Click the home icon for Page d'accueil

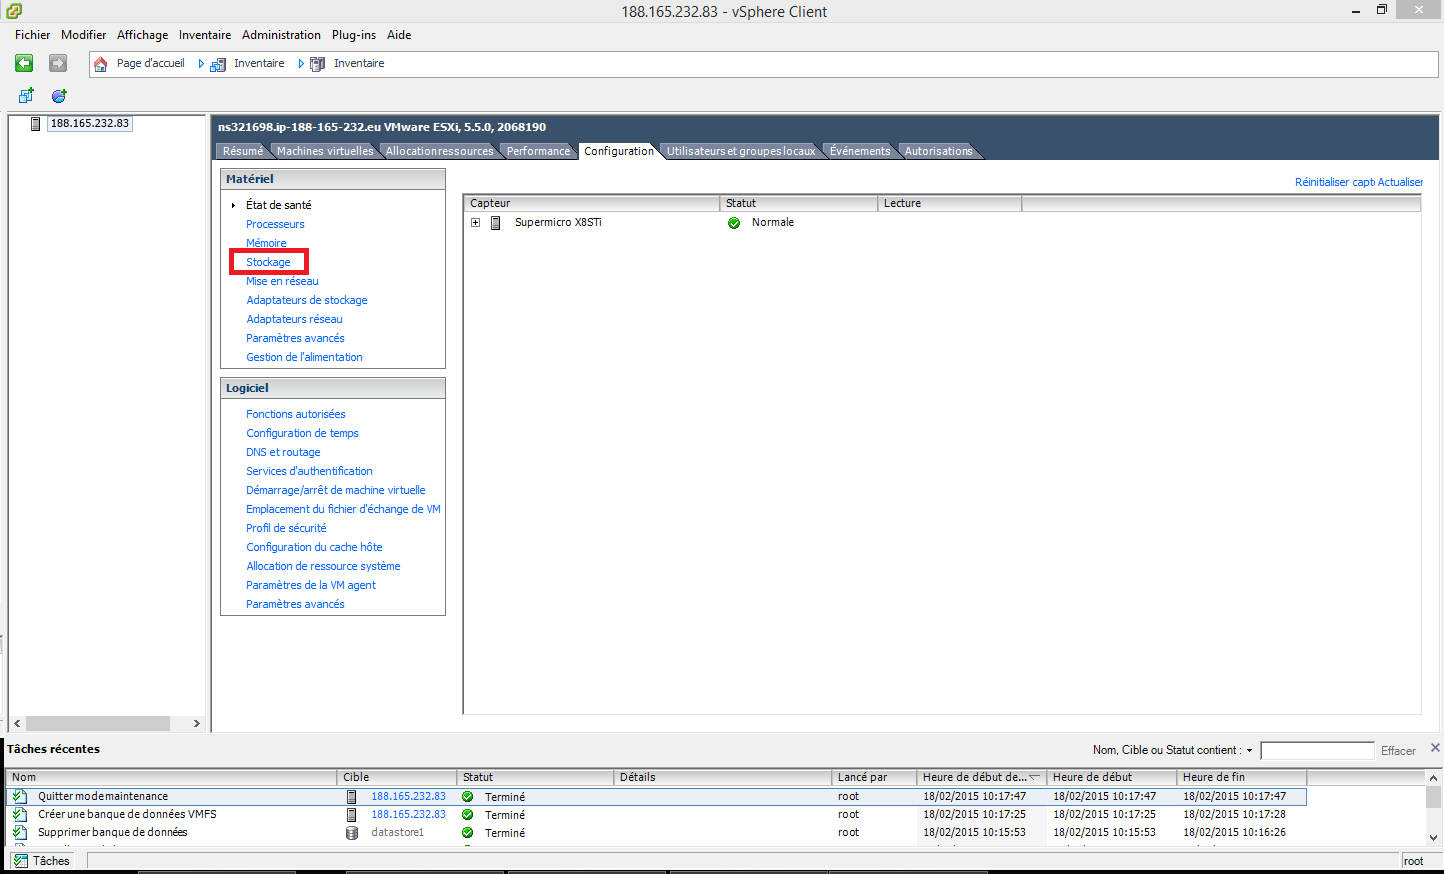pos(100,64)
